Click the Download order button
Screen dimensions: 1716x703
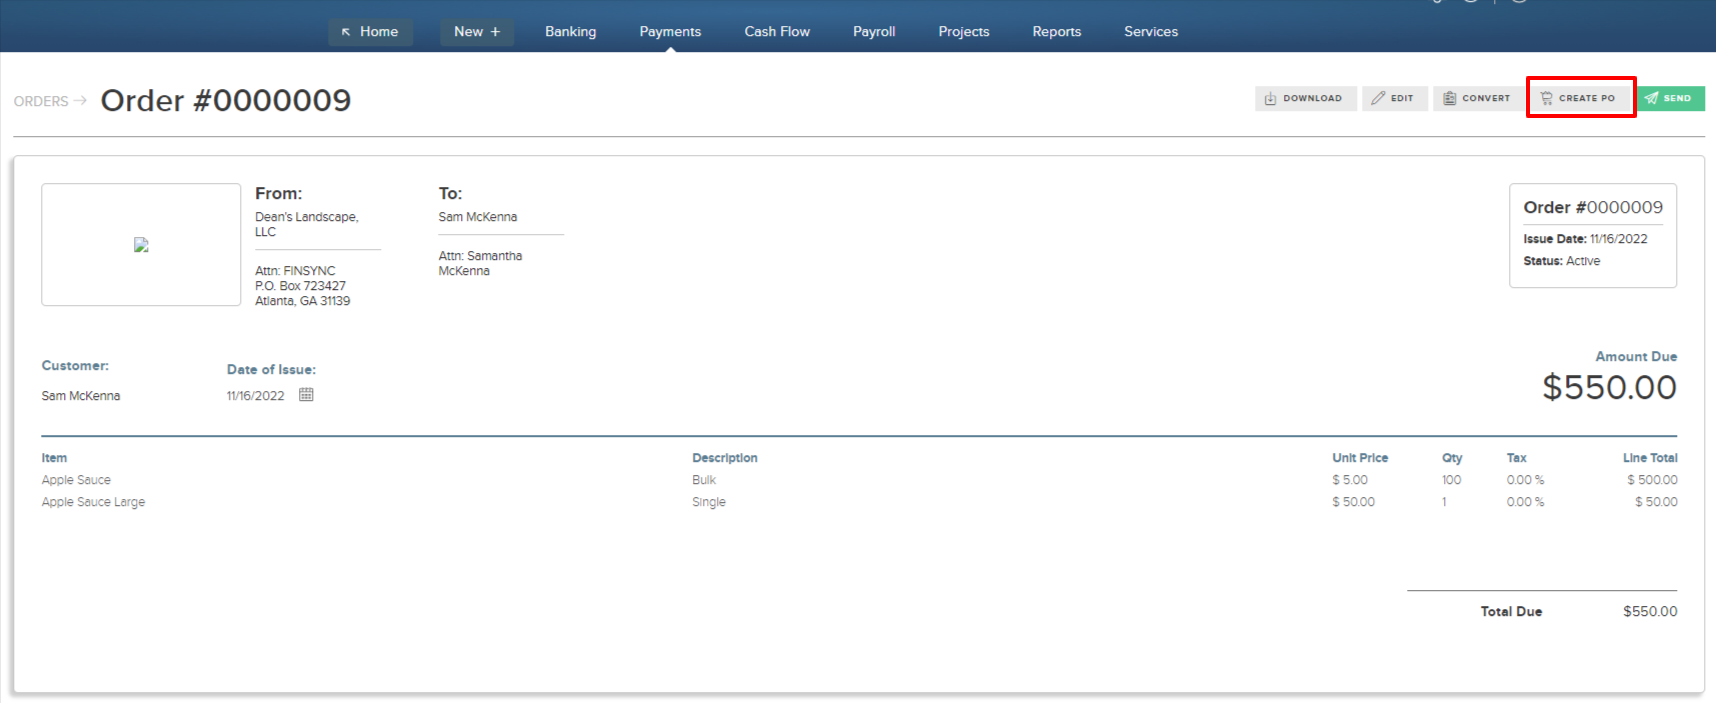pyautogui.click(x=1305, y=98)
